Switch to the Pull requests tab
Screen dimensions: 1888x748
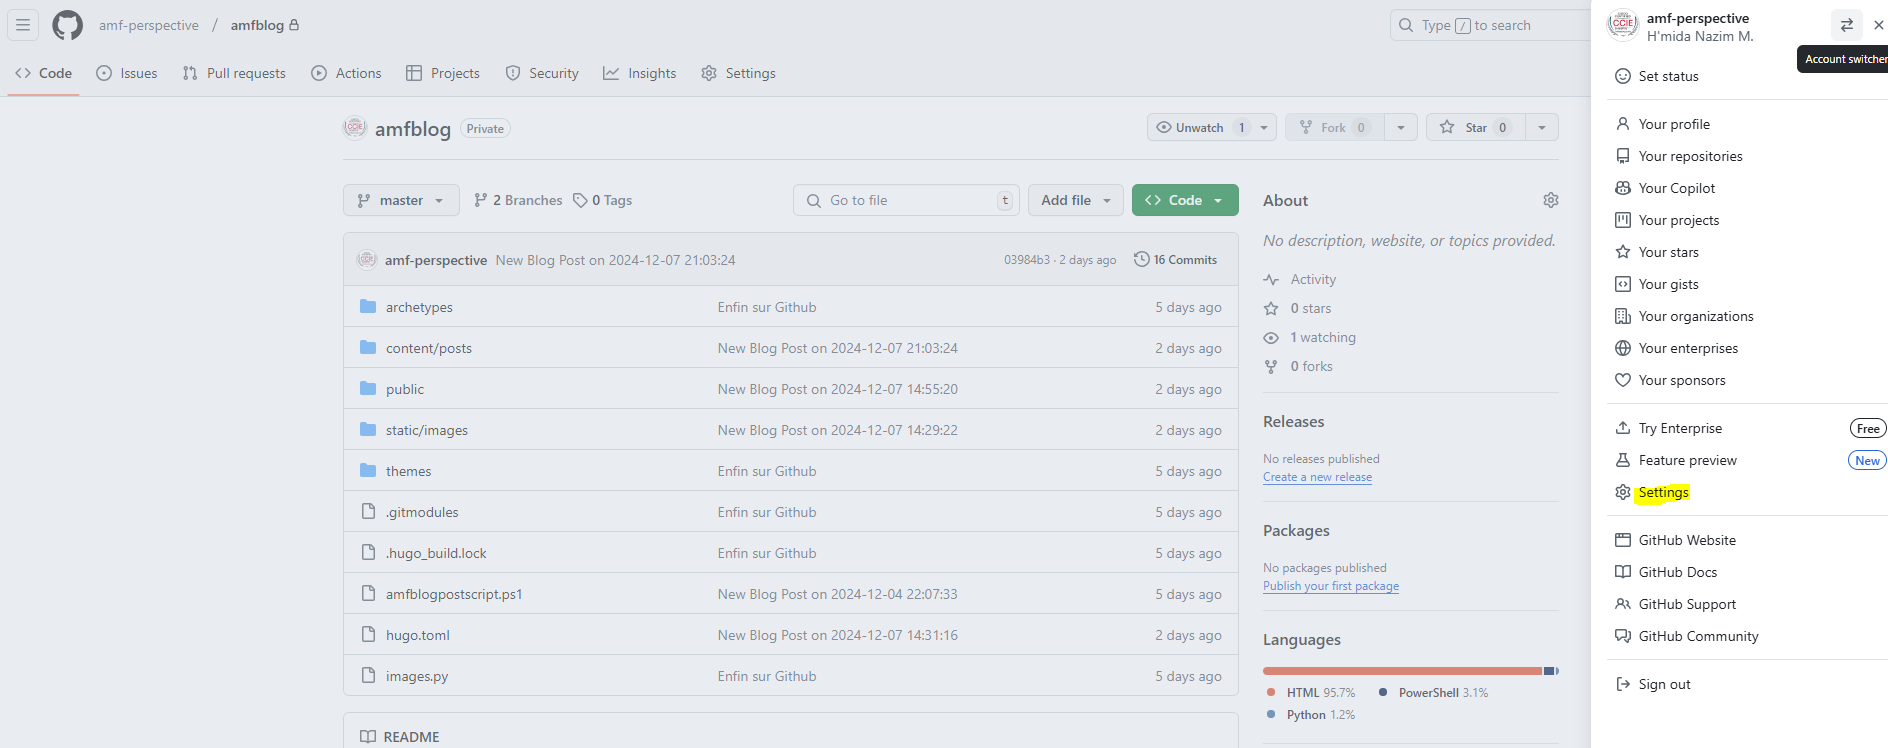point(235,73)
